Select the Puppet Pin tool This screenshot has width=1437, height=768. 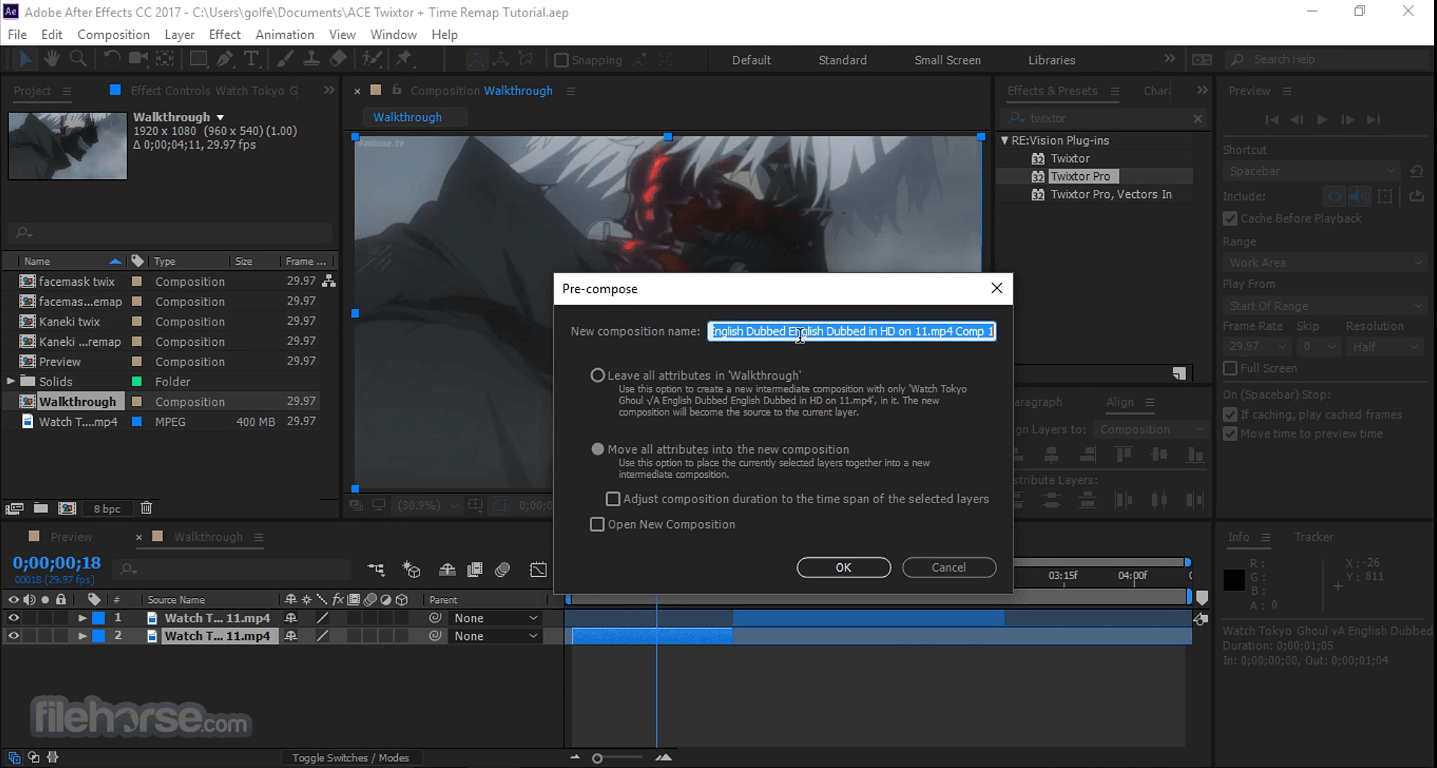pos(404,59)
